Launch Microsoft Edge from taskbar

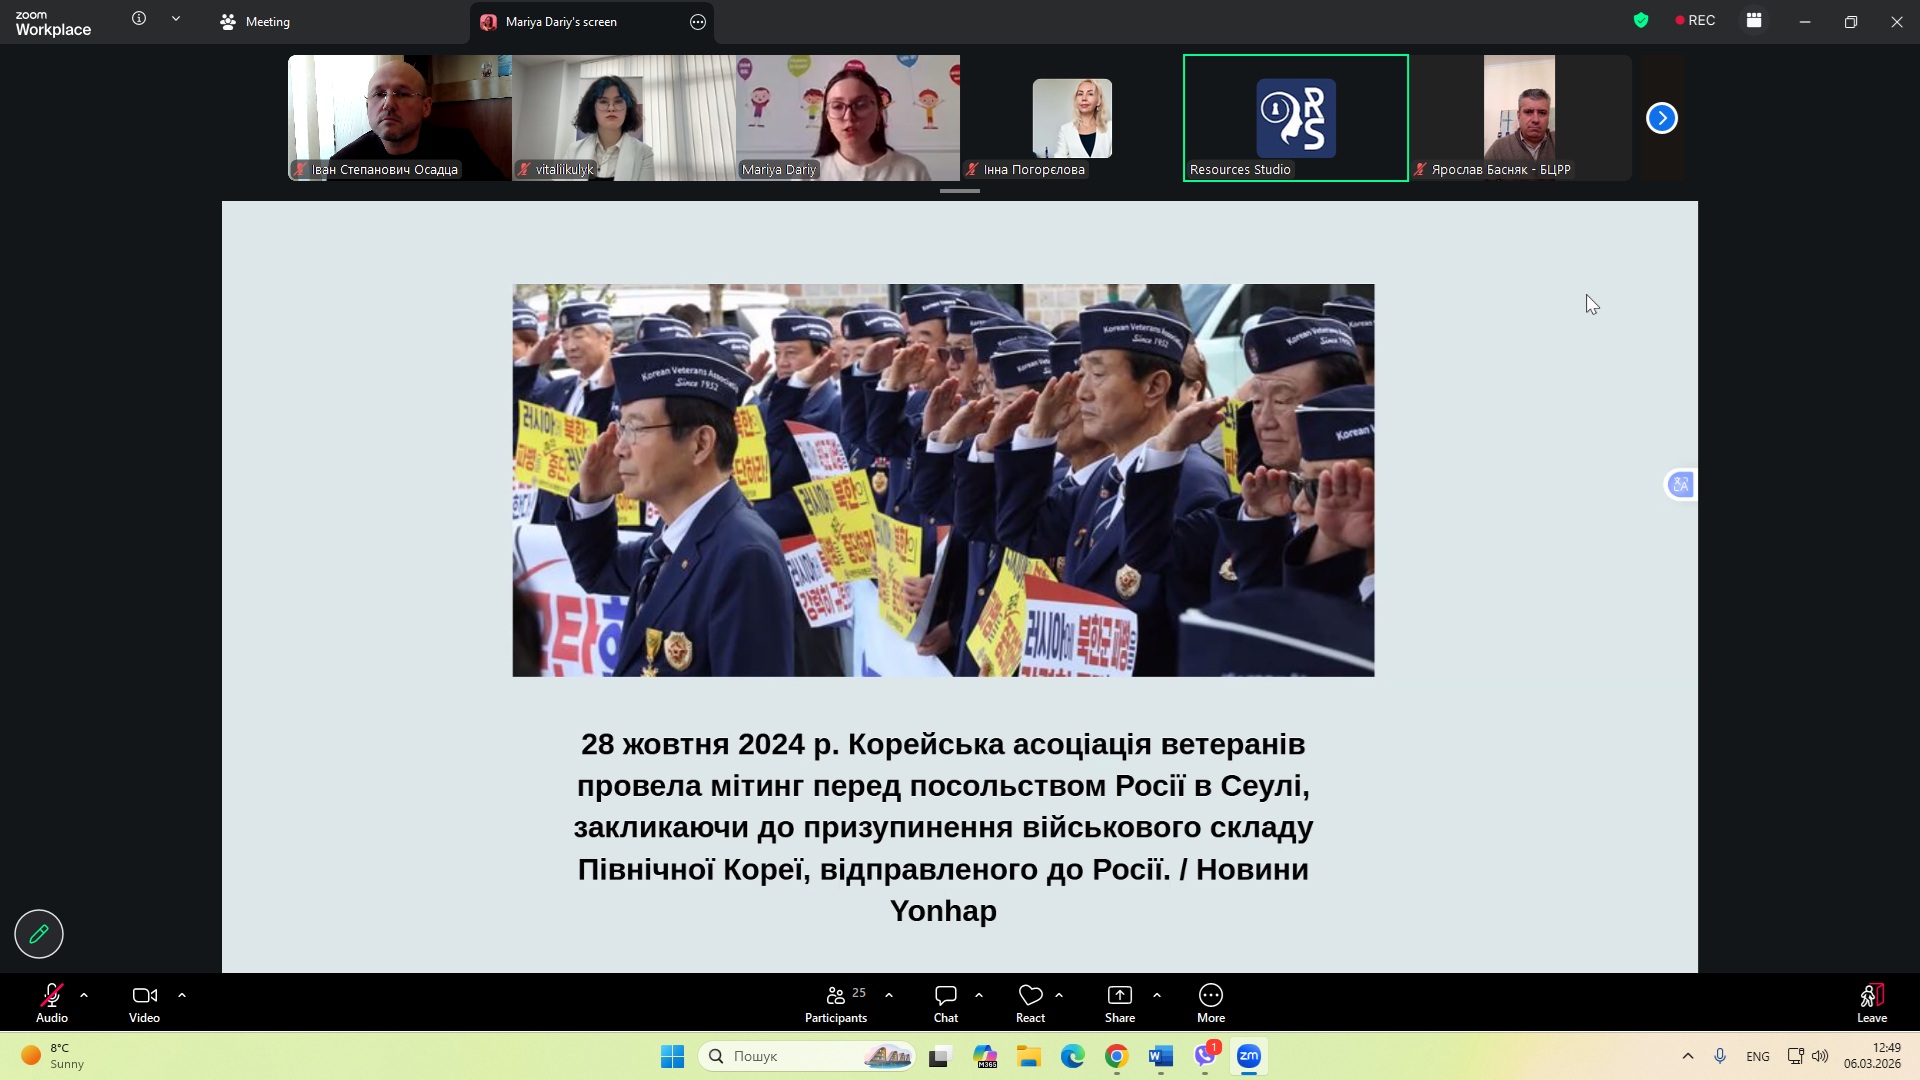1073,1056
